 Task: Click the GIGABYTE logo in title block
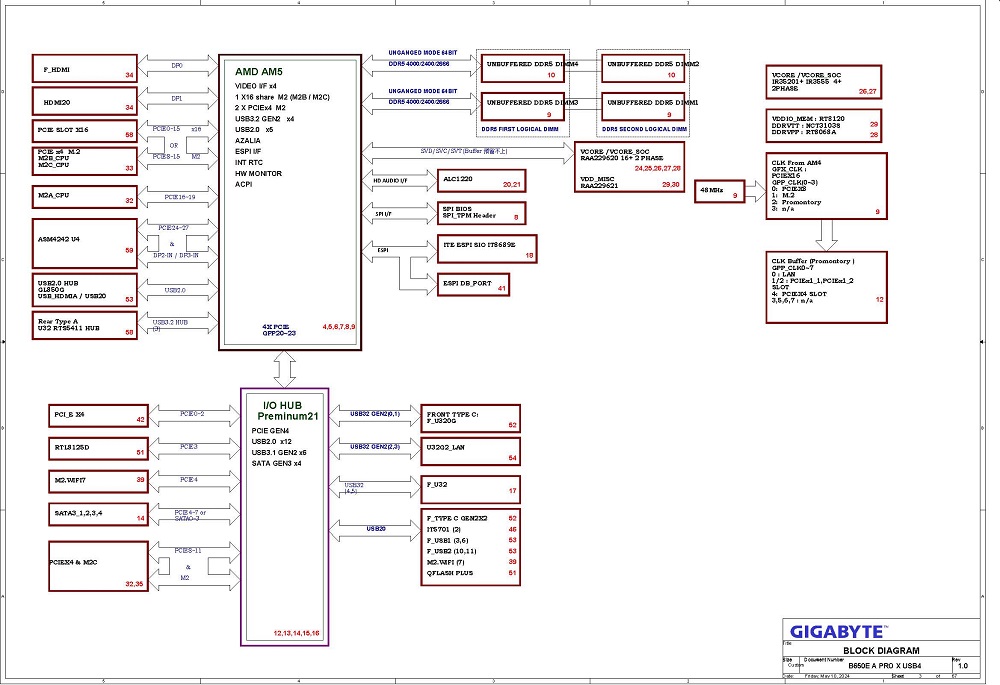tap(836, 631)
